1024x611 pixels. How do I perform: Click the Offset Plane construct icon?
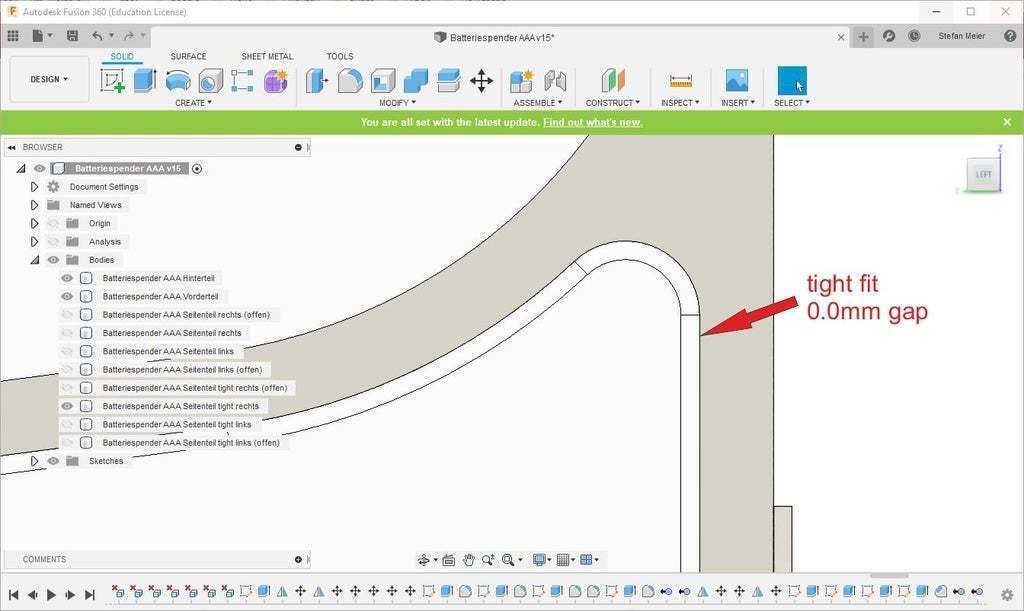click(613, 81)
